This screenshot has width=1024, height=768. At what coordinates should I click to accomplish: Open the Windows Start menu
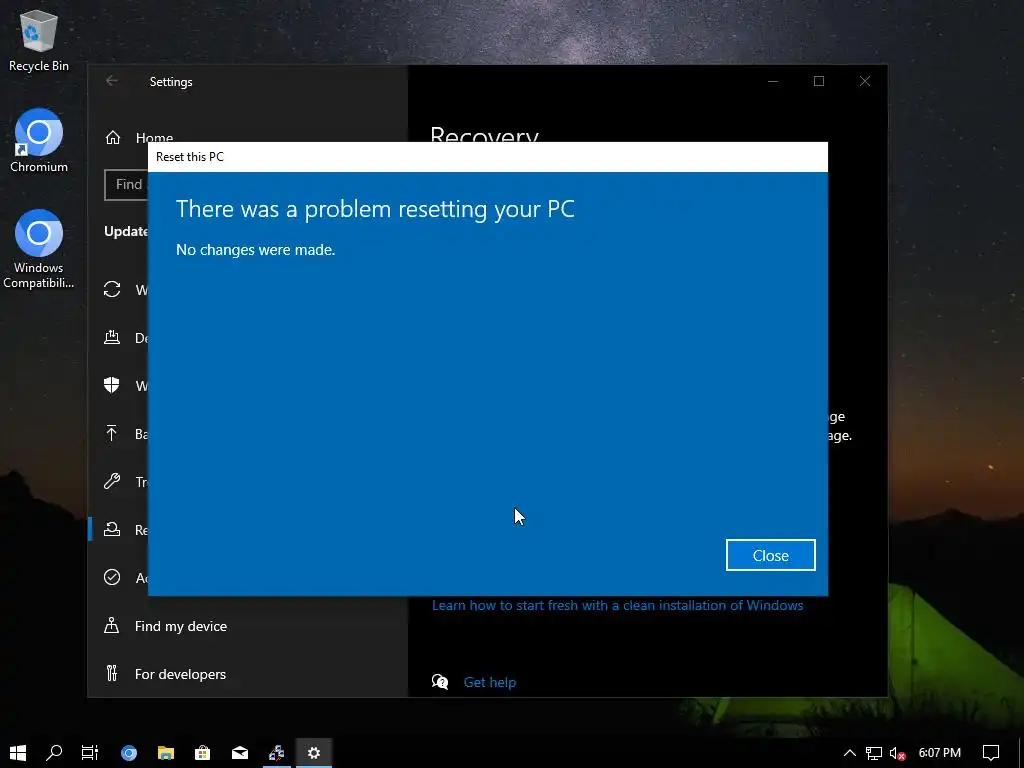pos(18,753)
